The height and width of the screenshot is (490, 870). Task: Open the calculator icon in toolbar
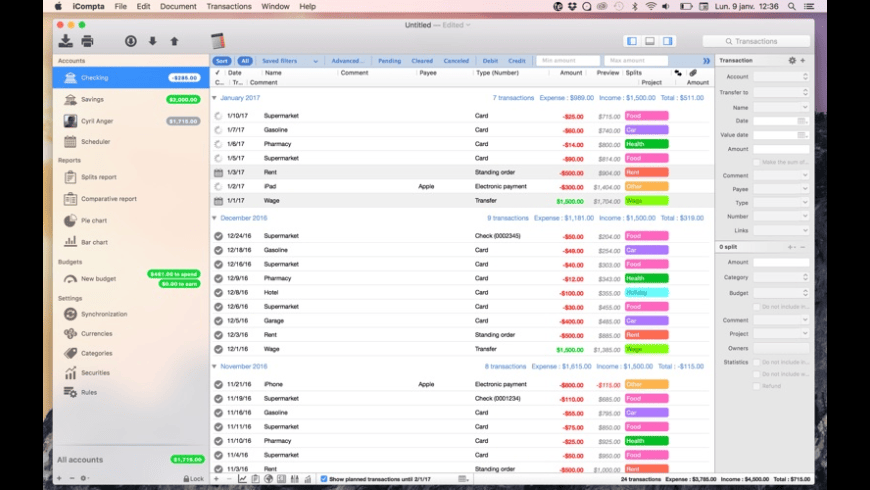click(218, 41)
